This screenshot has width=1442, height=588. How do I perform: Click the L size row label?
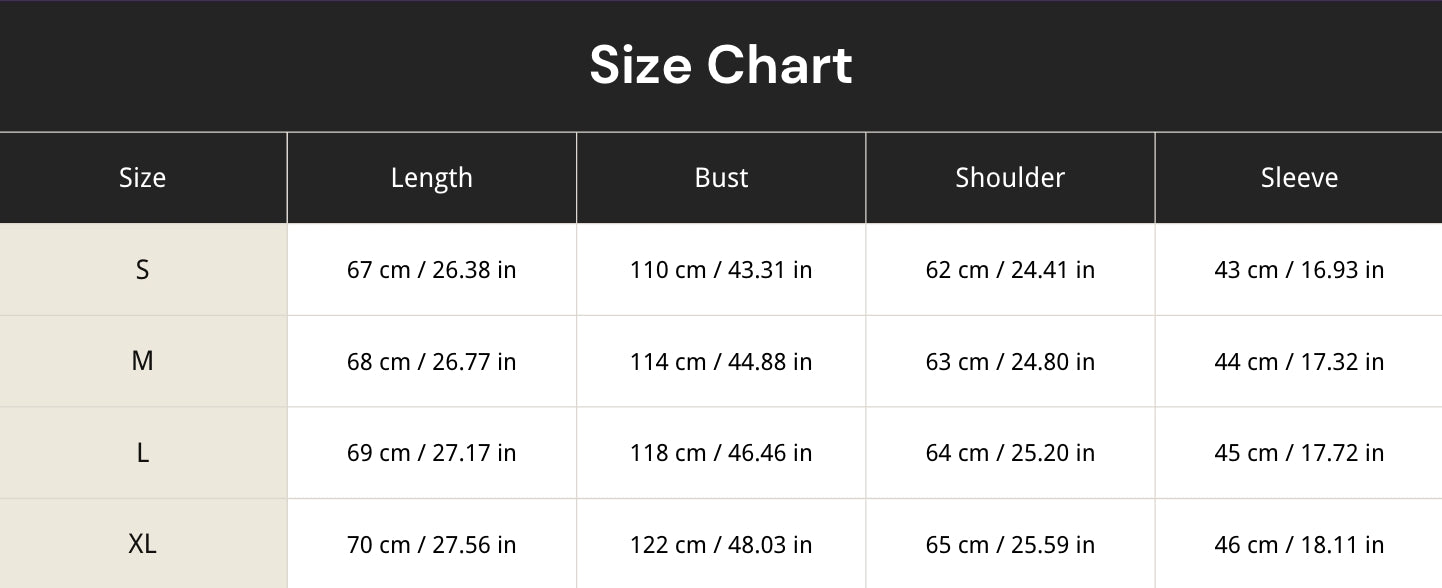(143, 453)
